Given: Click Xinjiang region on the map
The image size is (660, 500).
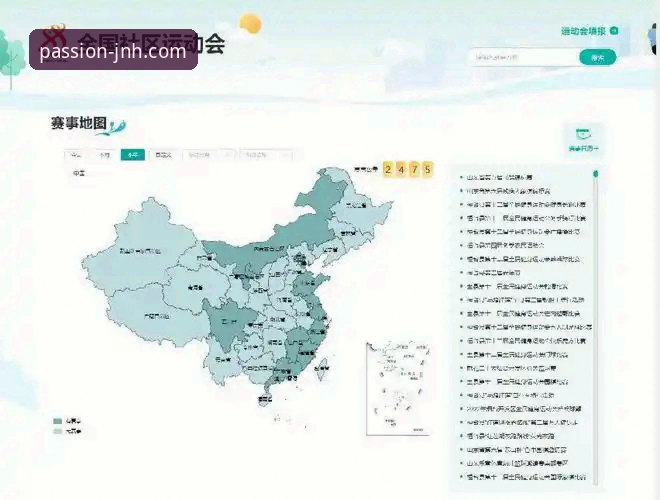Looking at the screenshot, I should tap(140, 251).
